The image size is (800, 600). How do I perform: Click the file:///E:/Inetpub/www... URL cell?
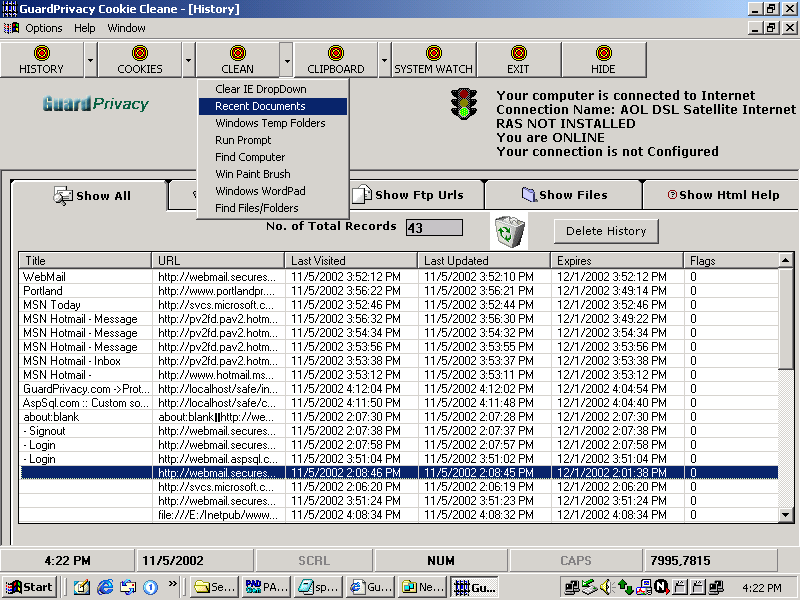[x=218, y=515]
